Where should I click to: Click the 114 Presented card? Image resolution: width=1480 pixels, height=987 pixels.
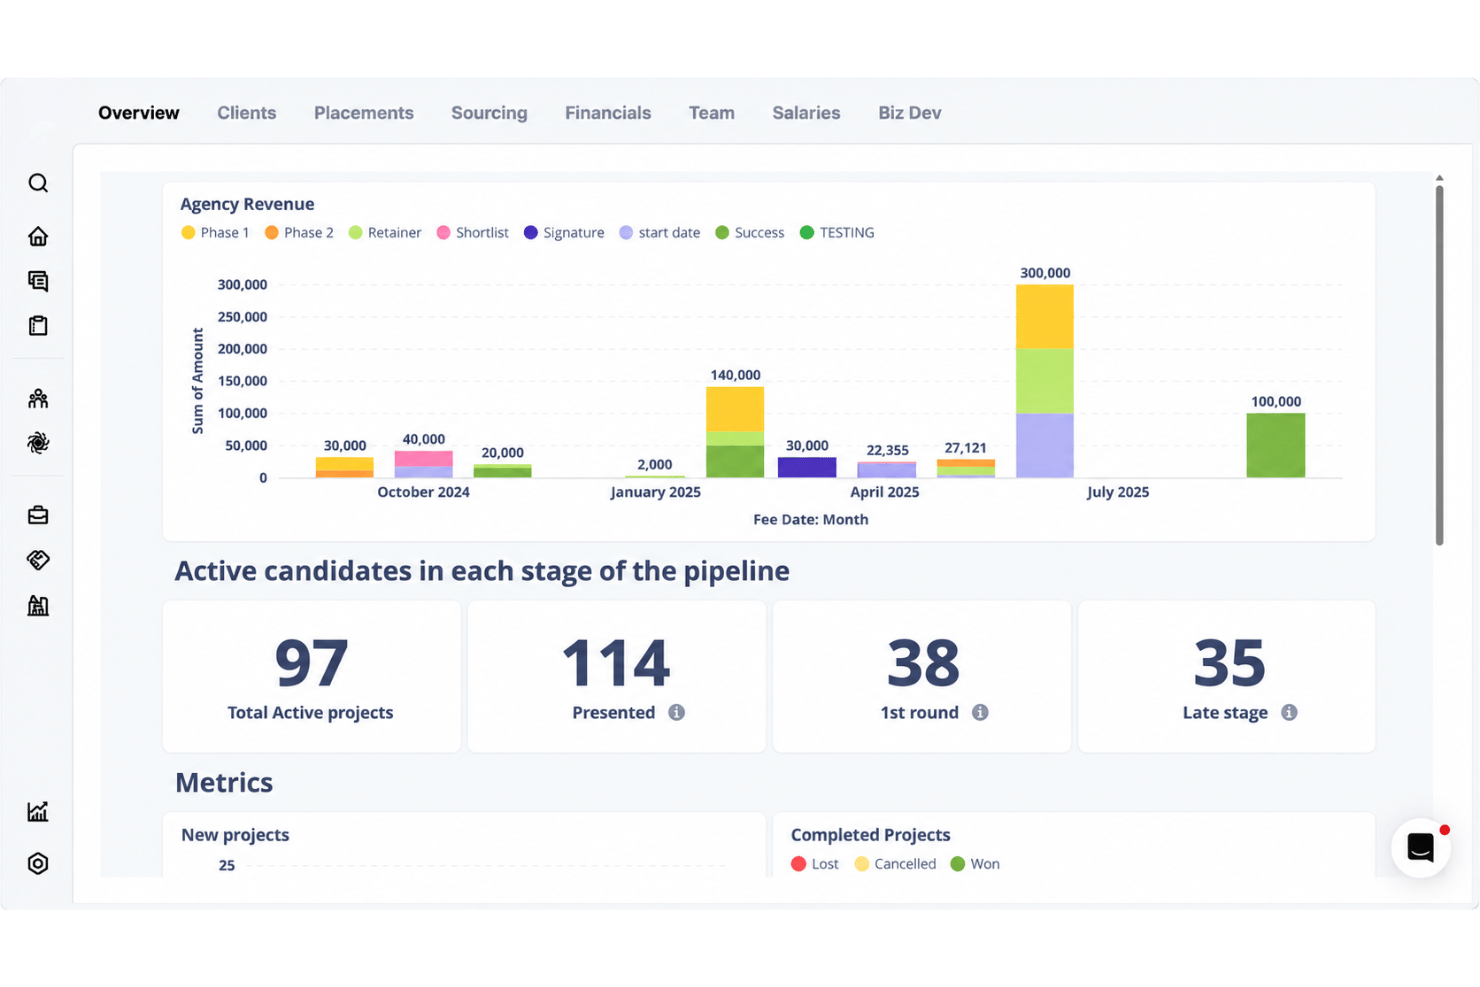coord(617,676)
